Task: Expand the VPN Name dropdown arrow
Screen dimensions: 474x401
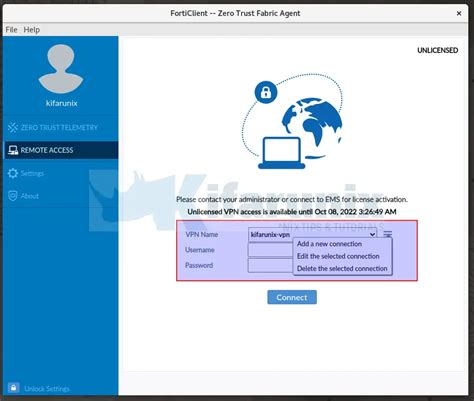Action: click(372, 234)
